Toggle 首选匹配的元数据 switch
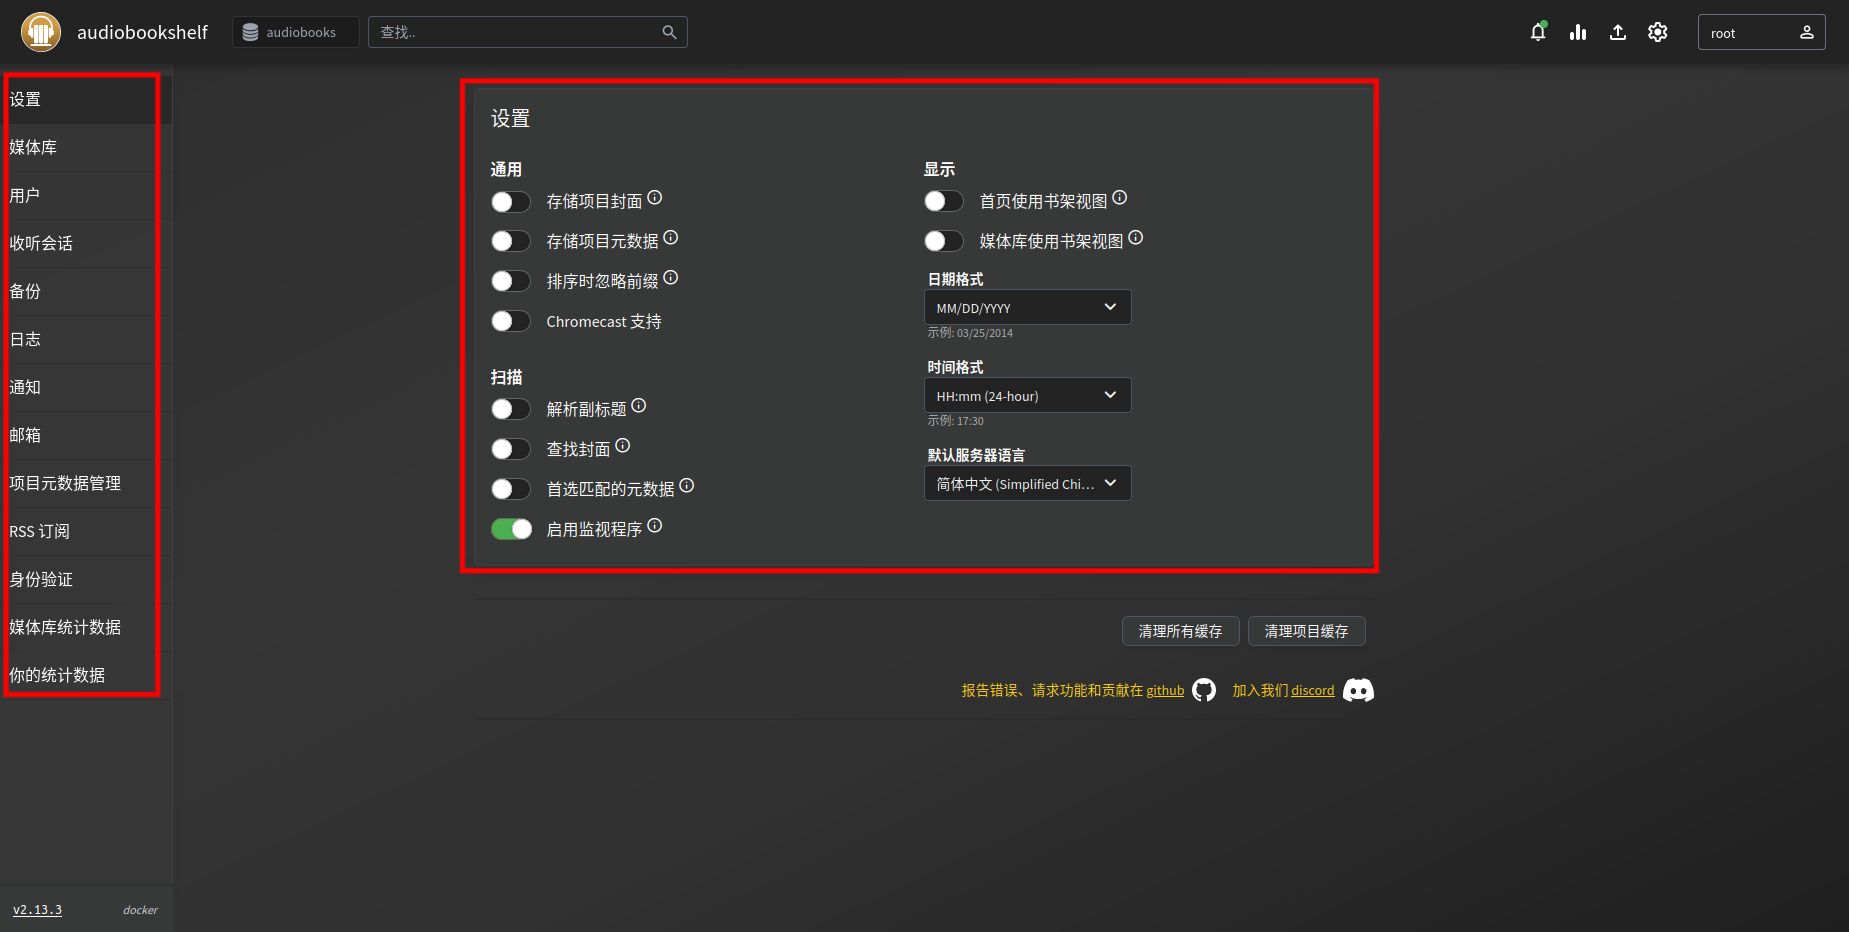The image size is (1849, 932). click(511, 489)
